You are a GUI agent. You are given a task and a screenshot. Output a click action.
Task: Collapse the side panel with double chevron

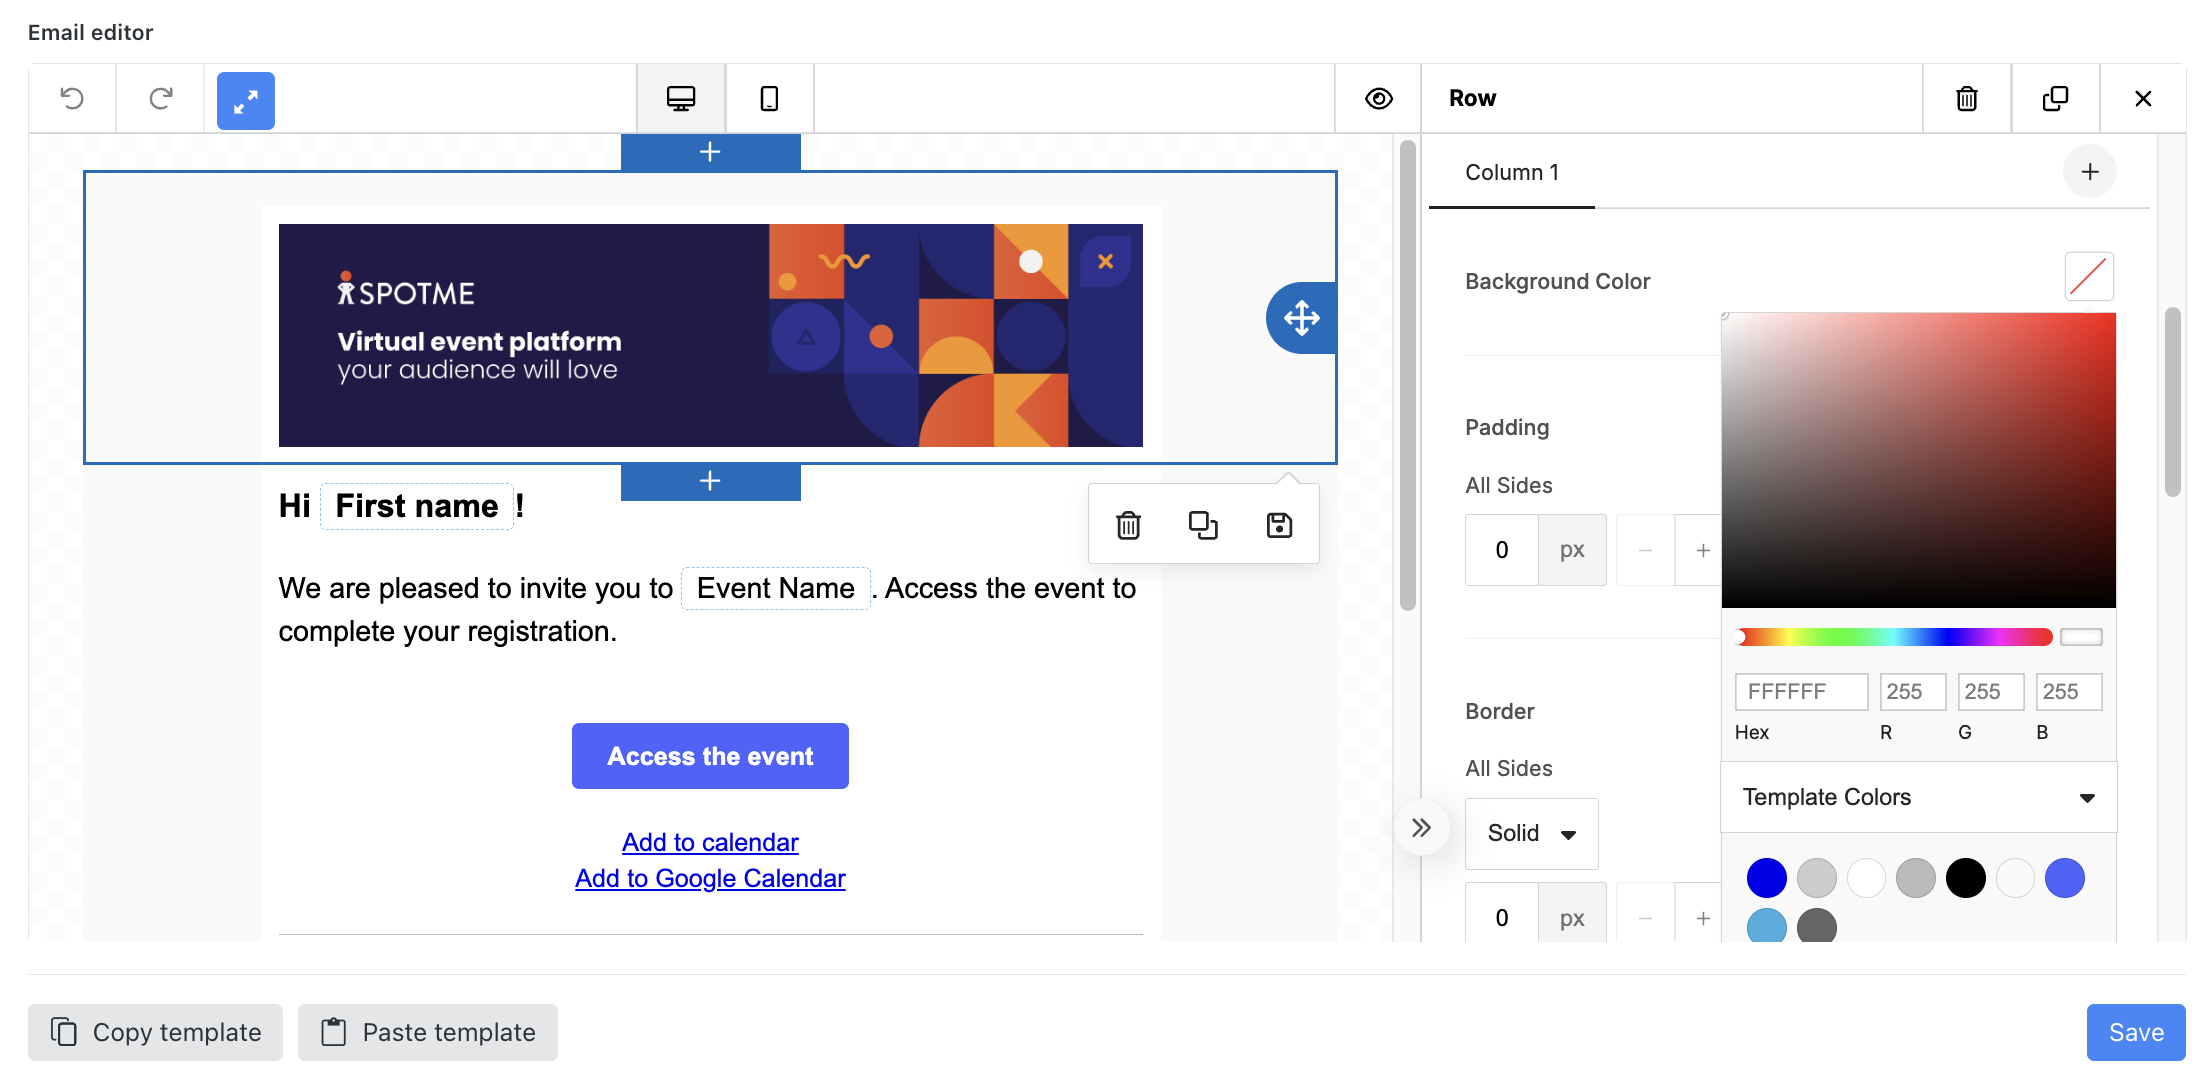click(x=1421, y=828)
